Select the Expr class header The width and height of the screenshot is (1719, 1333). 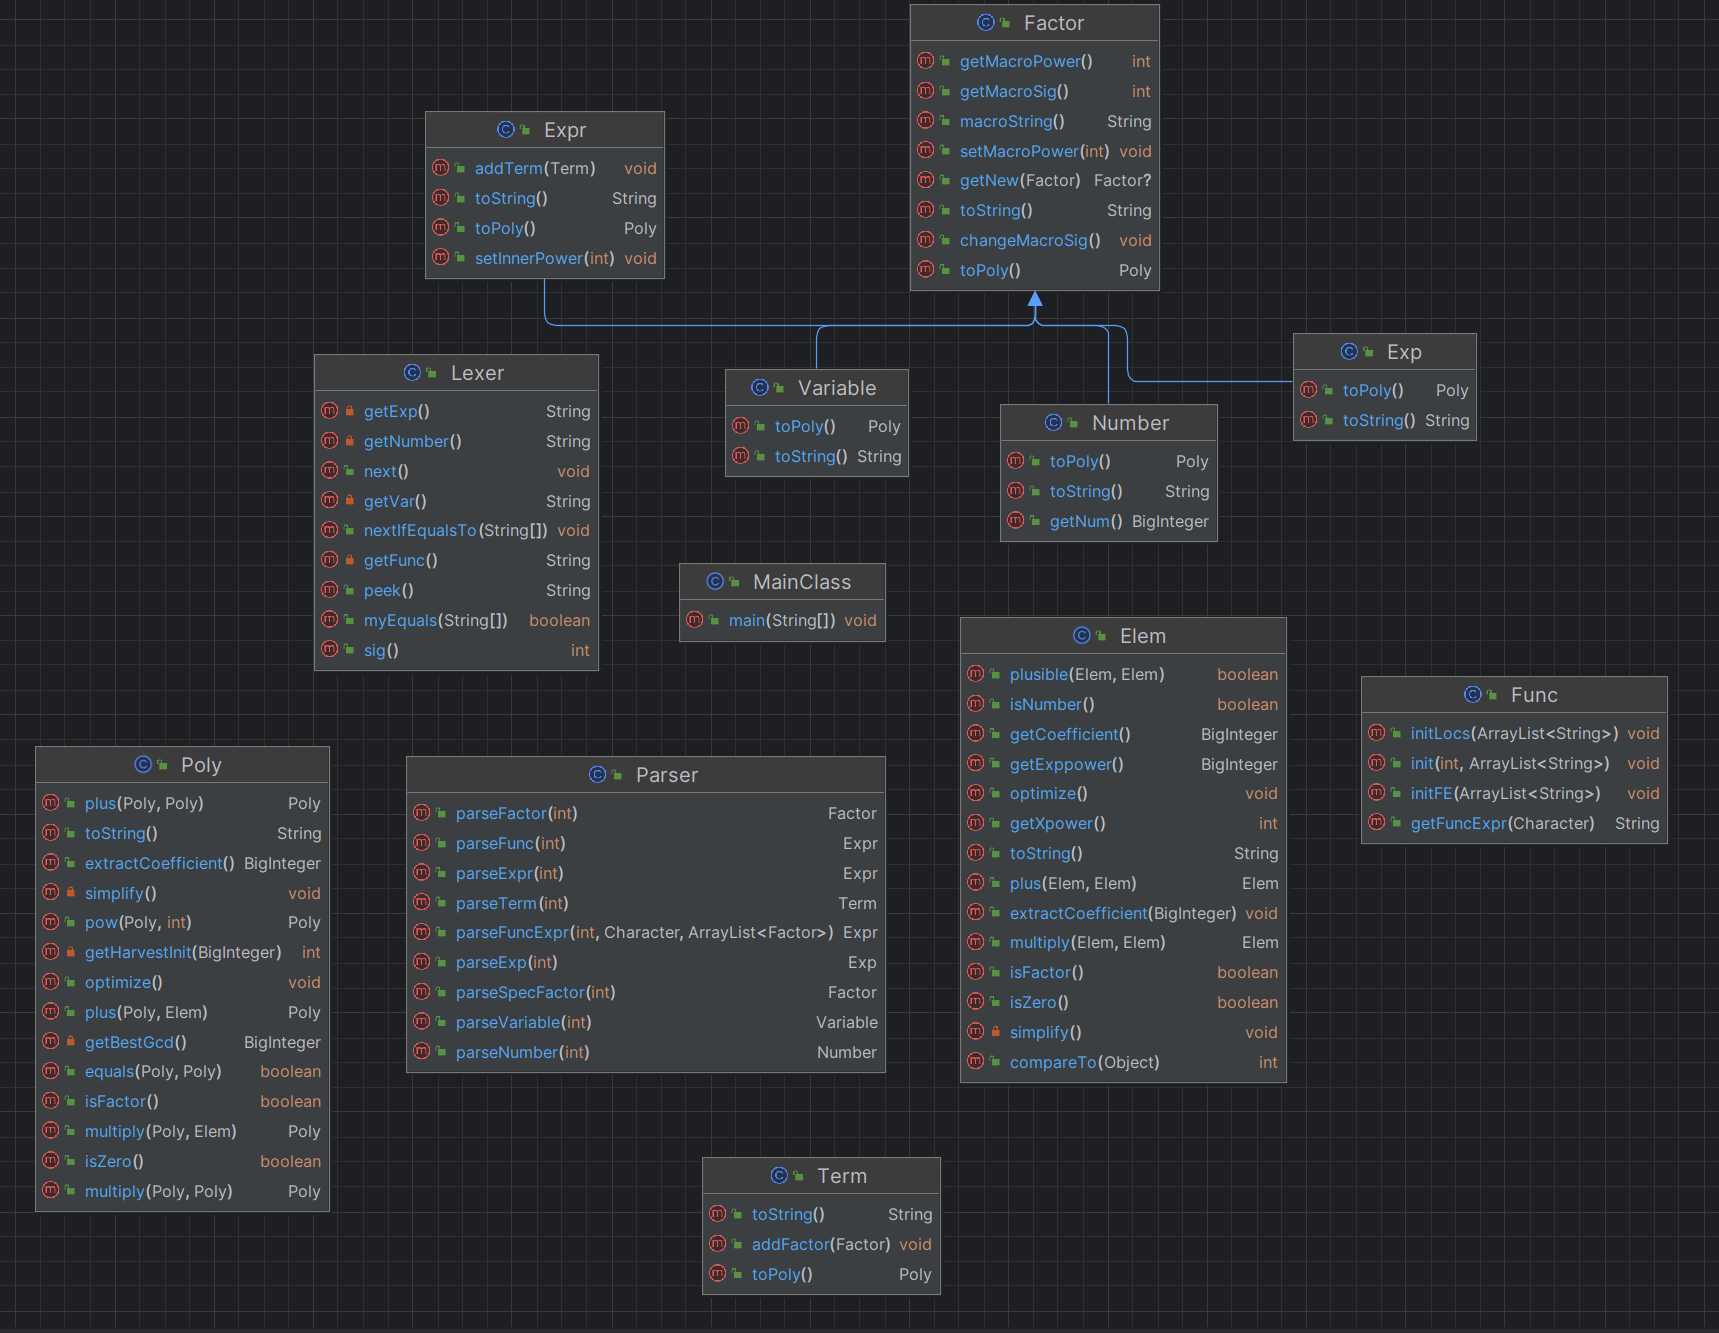tap(545, 130)
